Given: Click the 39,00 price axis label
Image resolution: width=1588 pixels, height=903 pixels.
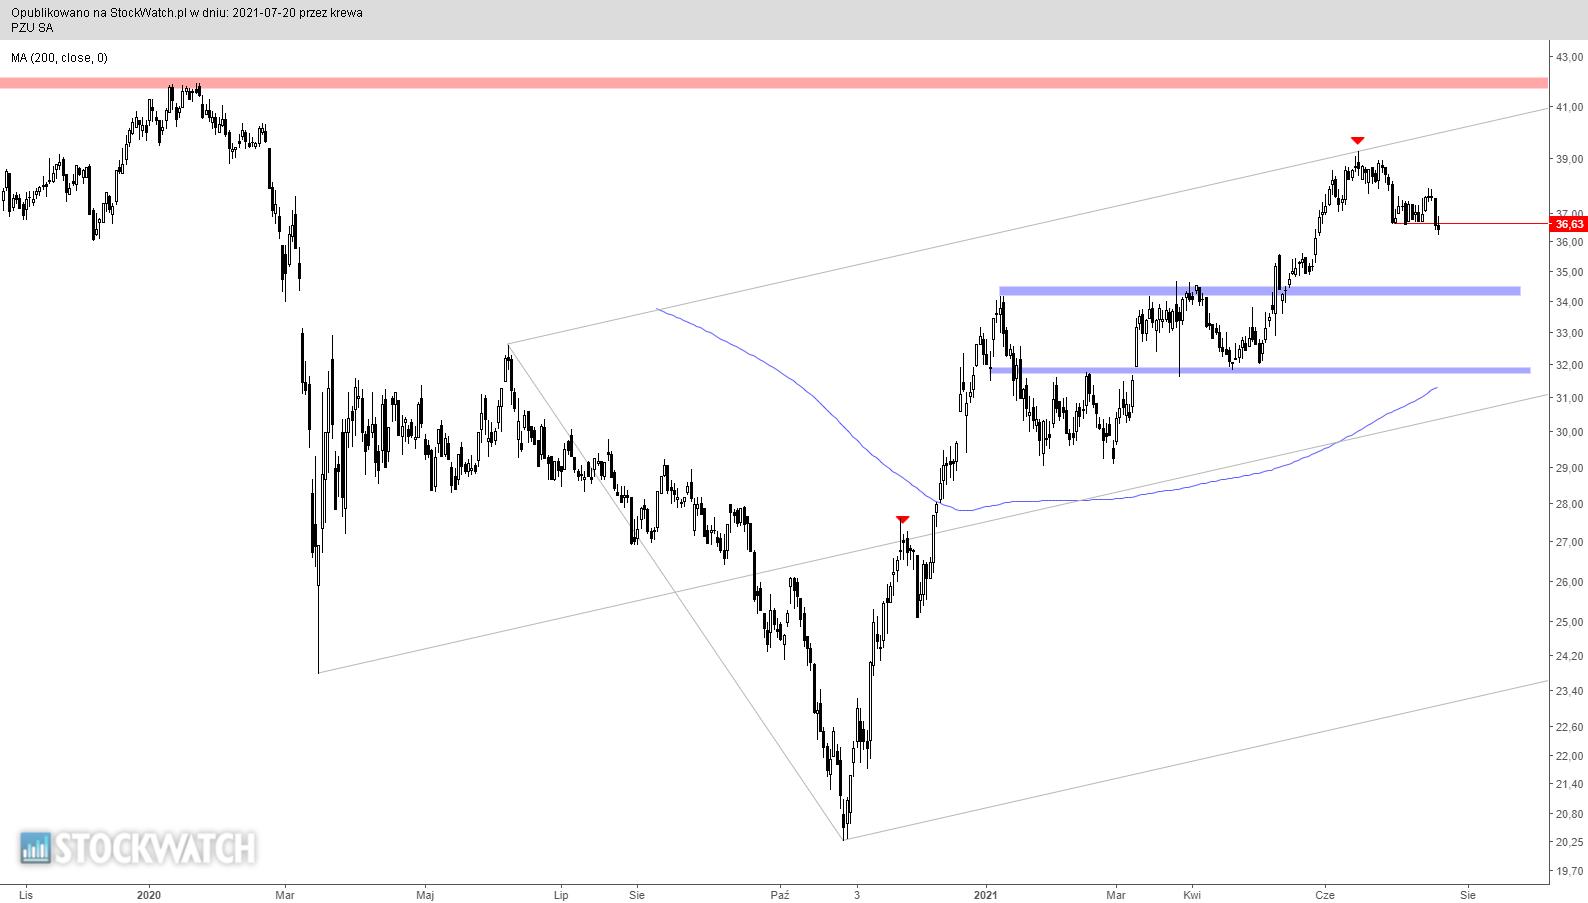Looking at the screenshot, I should [x=1569, y=159].
